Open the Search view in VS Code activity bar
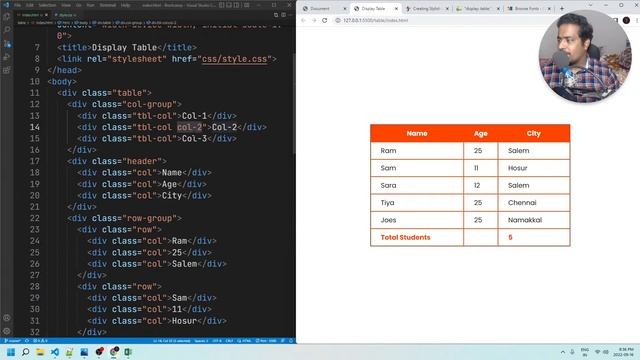 click(7, 30)
